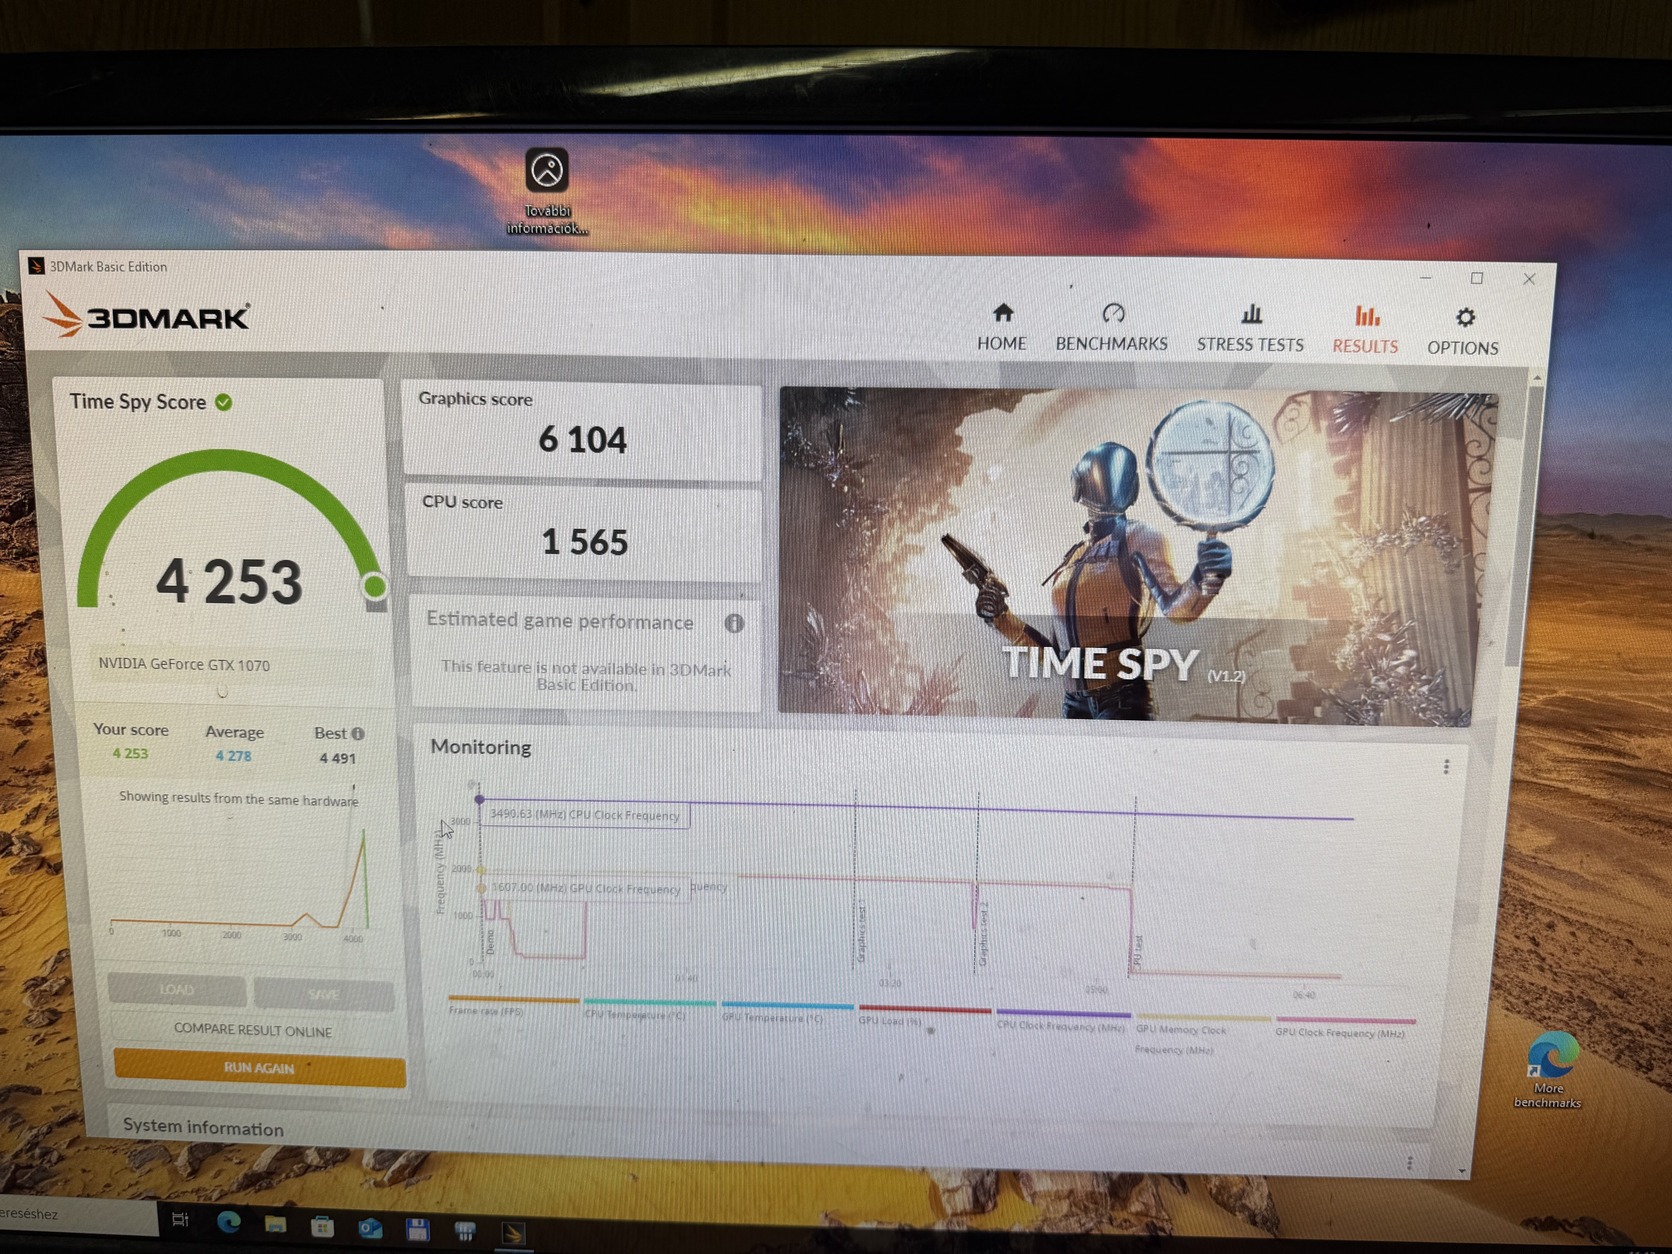
Task: Click COMPARE RESULT ONLINE
Action: point(253,1030)
